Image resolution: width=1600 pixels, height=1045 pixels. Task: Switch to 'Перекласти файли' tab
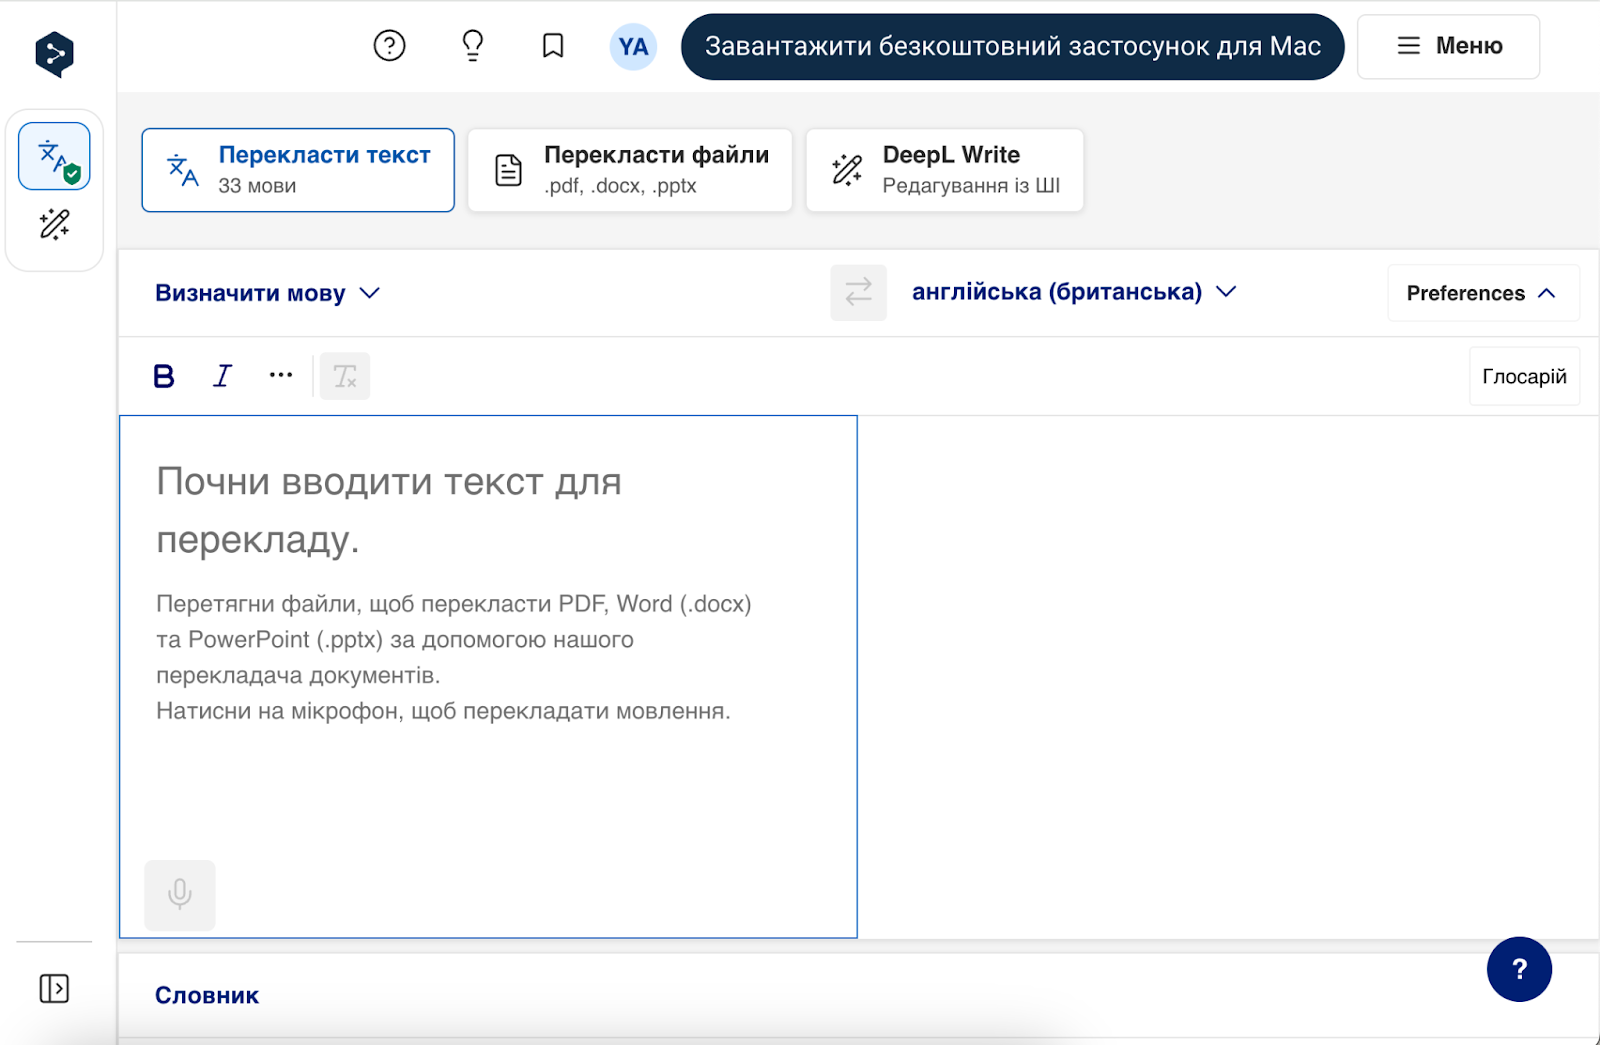coord(630,170)
